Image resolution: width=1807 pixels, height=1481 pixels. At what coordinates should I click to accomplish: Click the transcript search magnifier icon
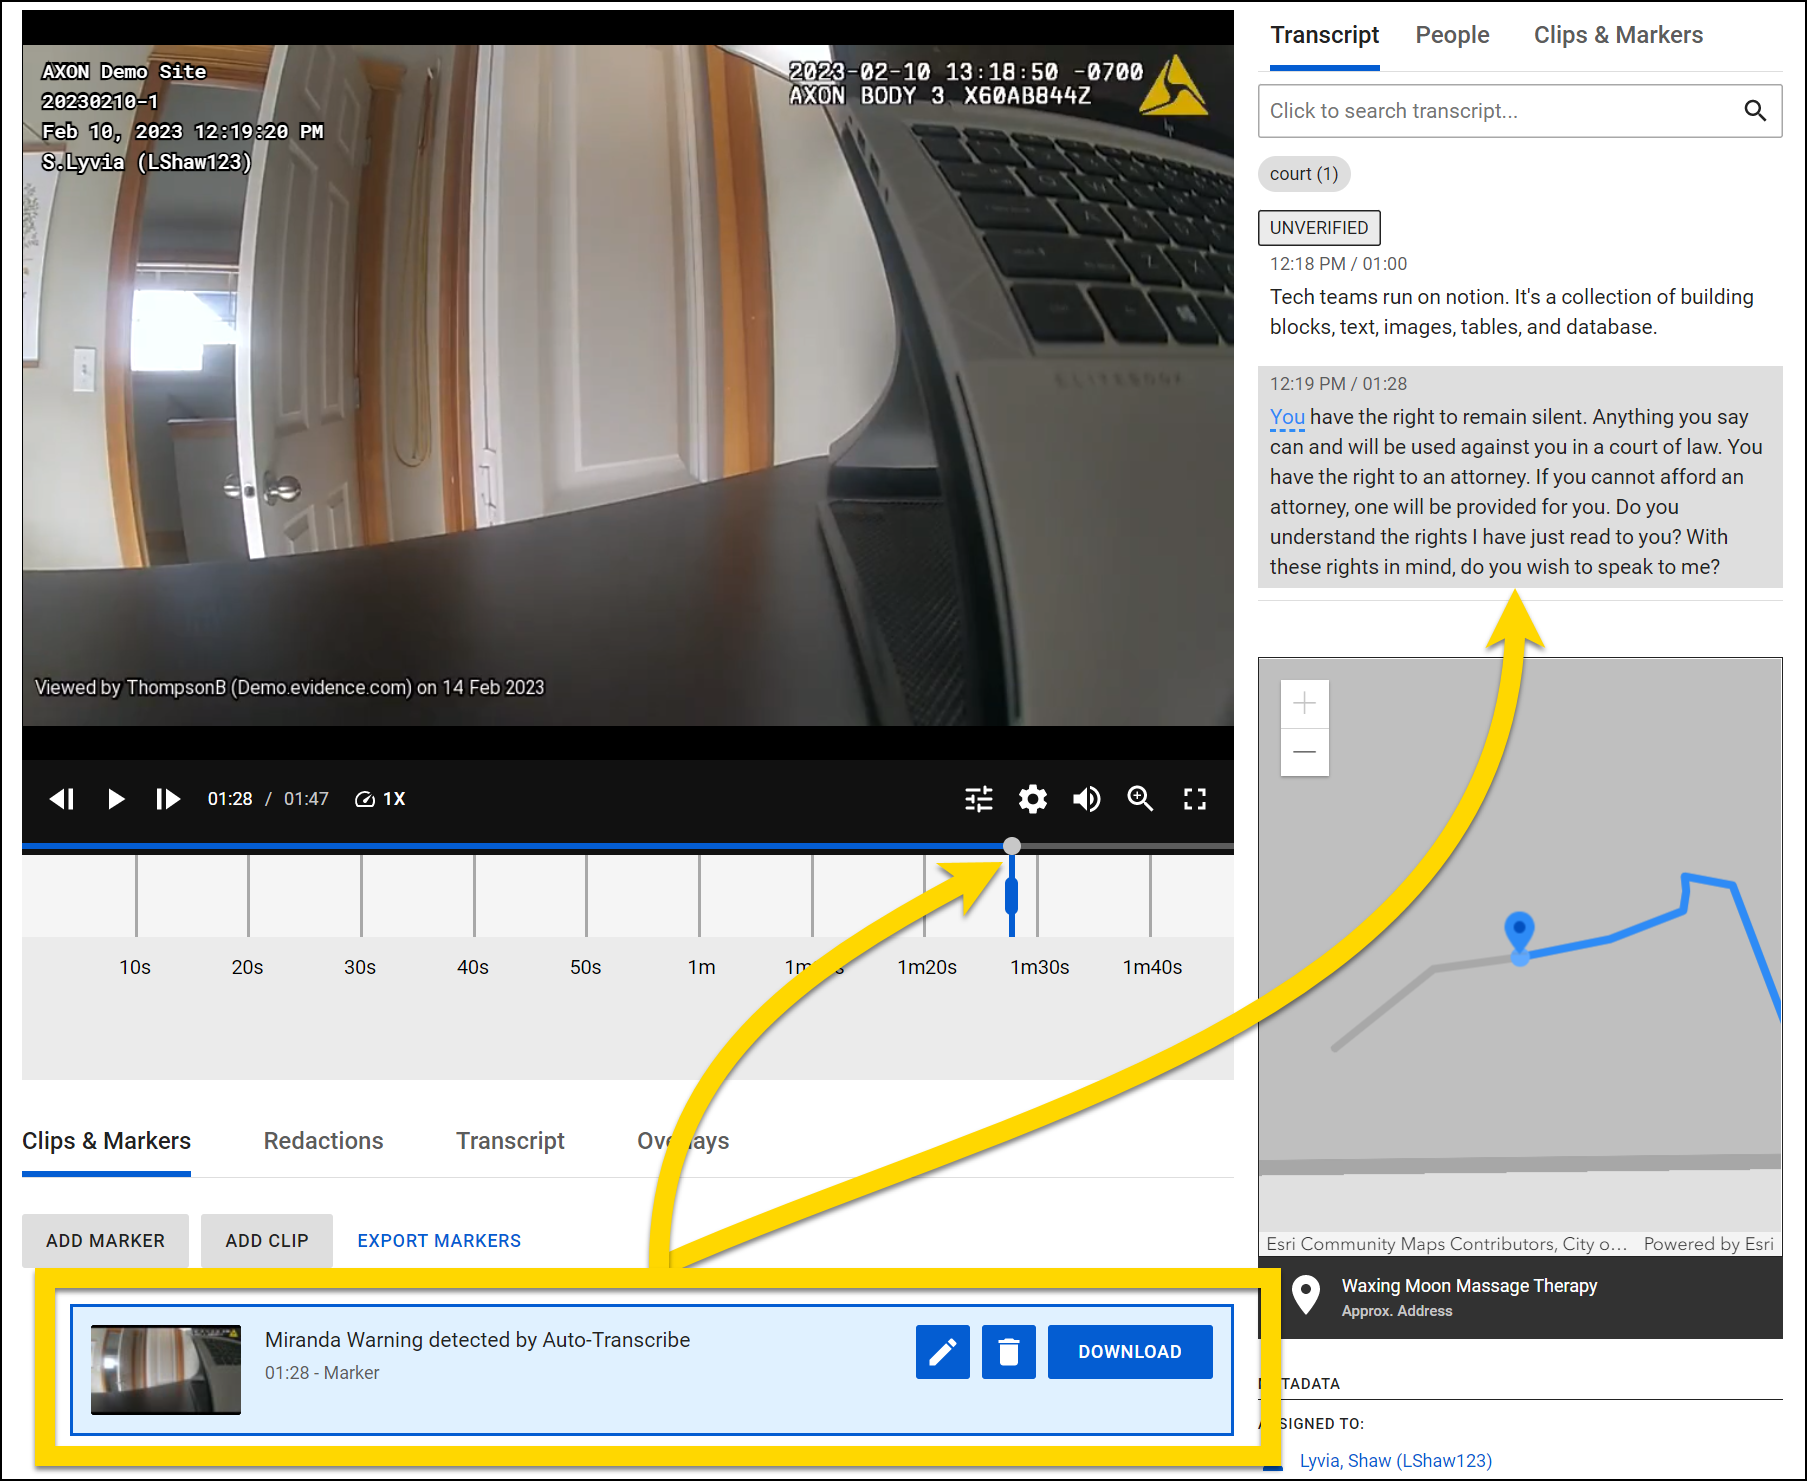click(1755, 111)
